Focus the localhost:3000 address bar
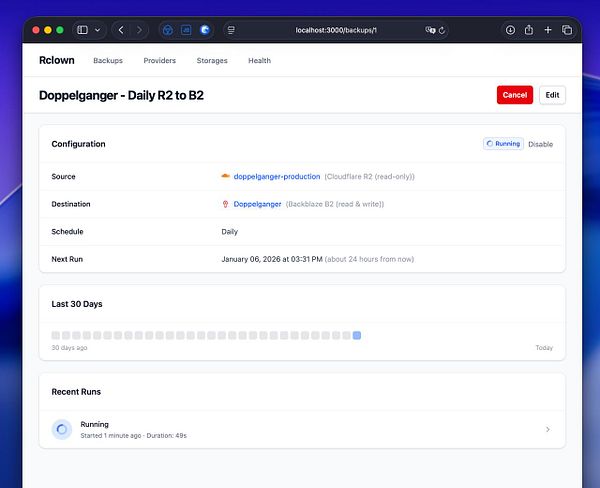The width and height of the screenshot is (600, 488). point(336,30)
